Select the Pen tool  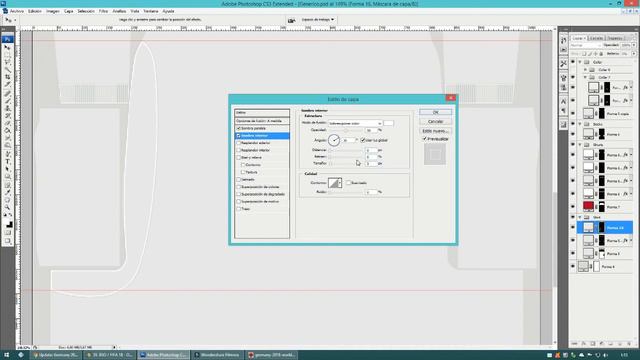pyautogui.click(x=7, y=154)
